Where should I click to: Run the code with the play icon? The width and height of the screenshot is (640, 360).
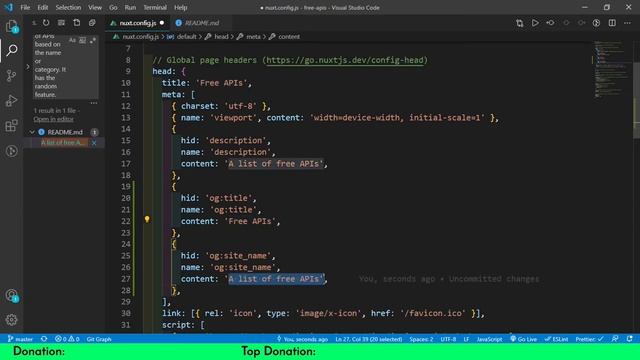535,23
